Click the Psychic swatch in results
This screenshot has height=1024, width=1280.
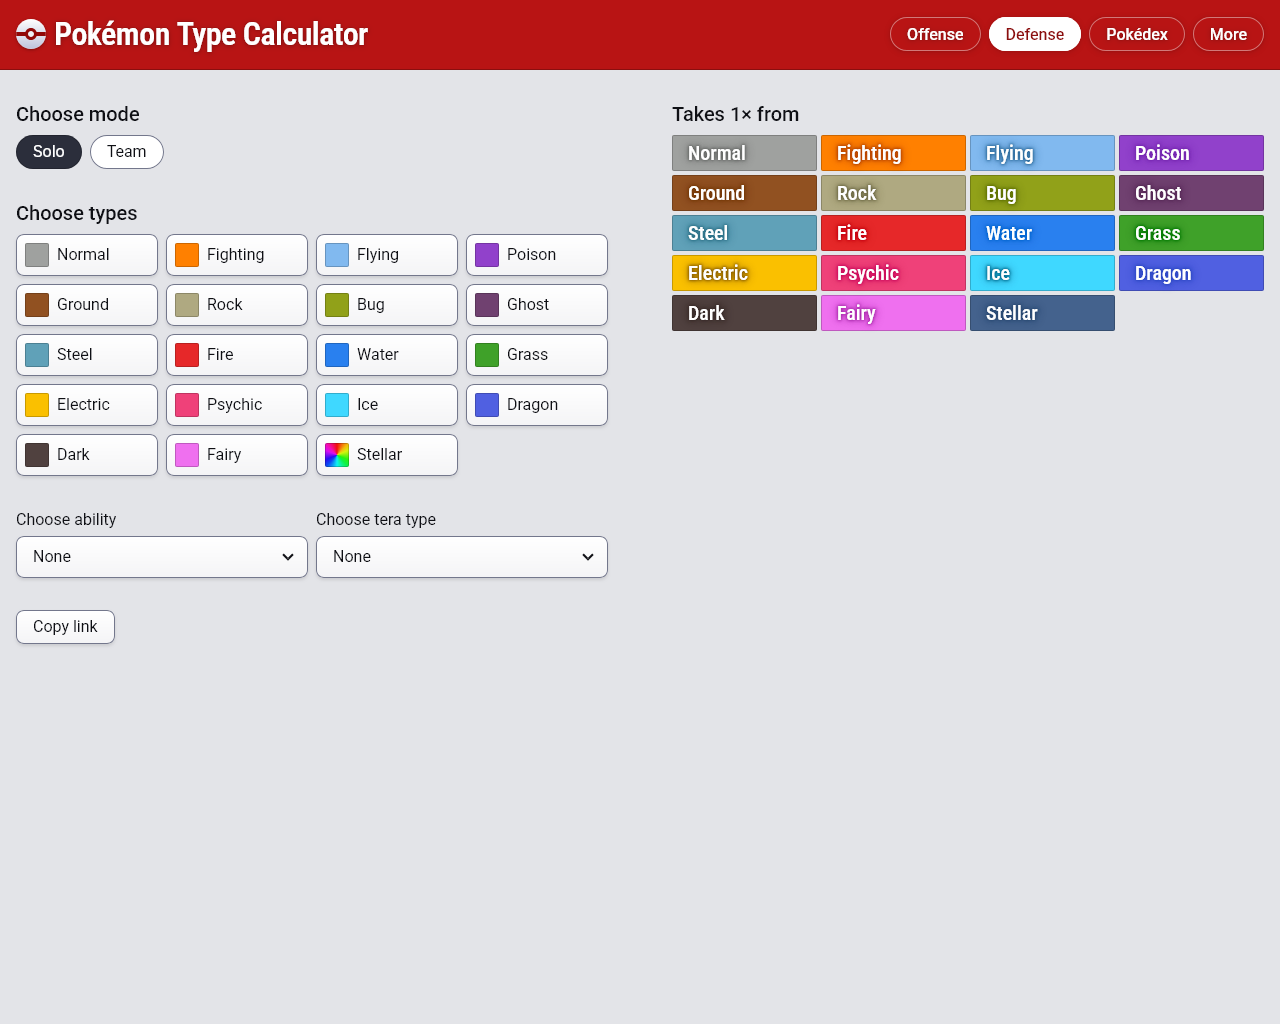tap(893, 273)
